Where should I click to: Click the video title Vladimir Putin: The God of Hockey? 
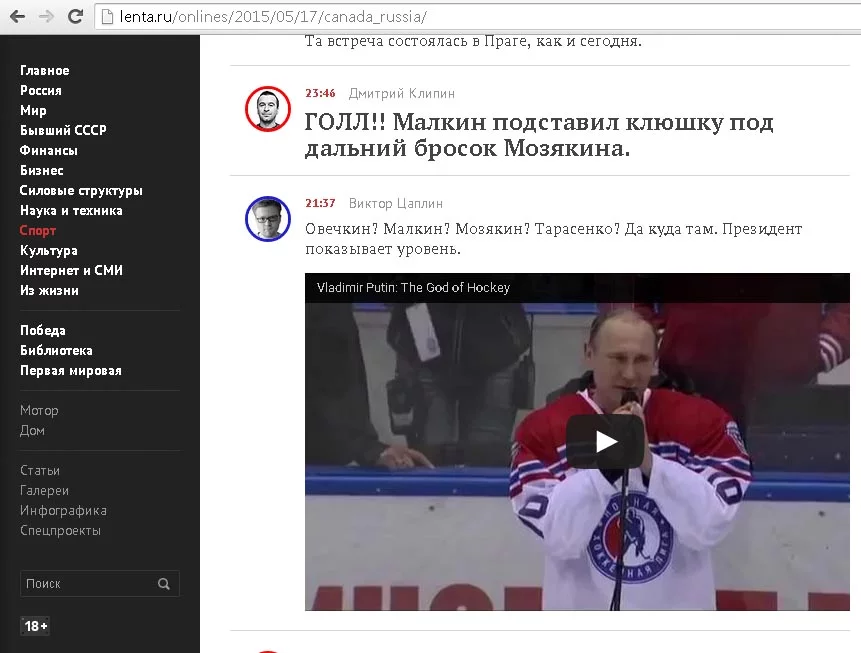413,287
